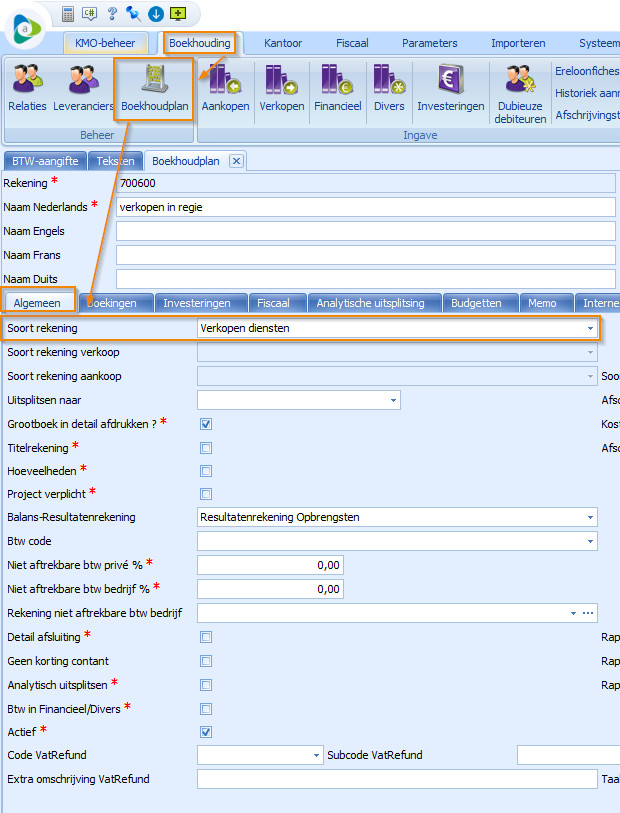Screen dimensions: 620x813
Task: Expand the Btw code dropdown
Action: pyautogui.click(x=590, y=542)
